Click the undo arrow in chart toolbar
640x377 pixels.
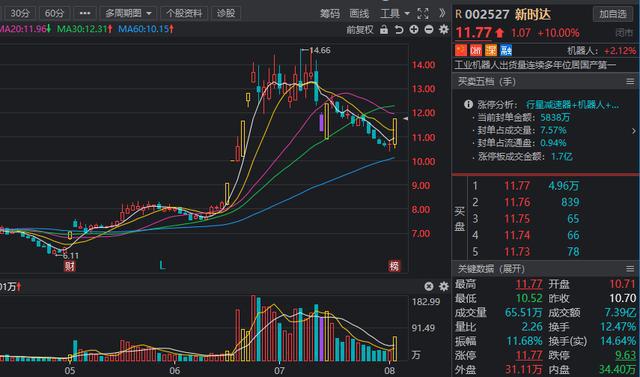pyautogui.click(x=399, y=30)
